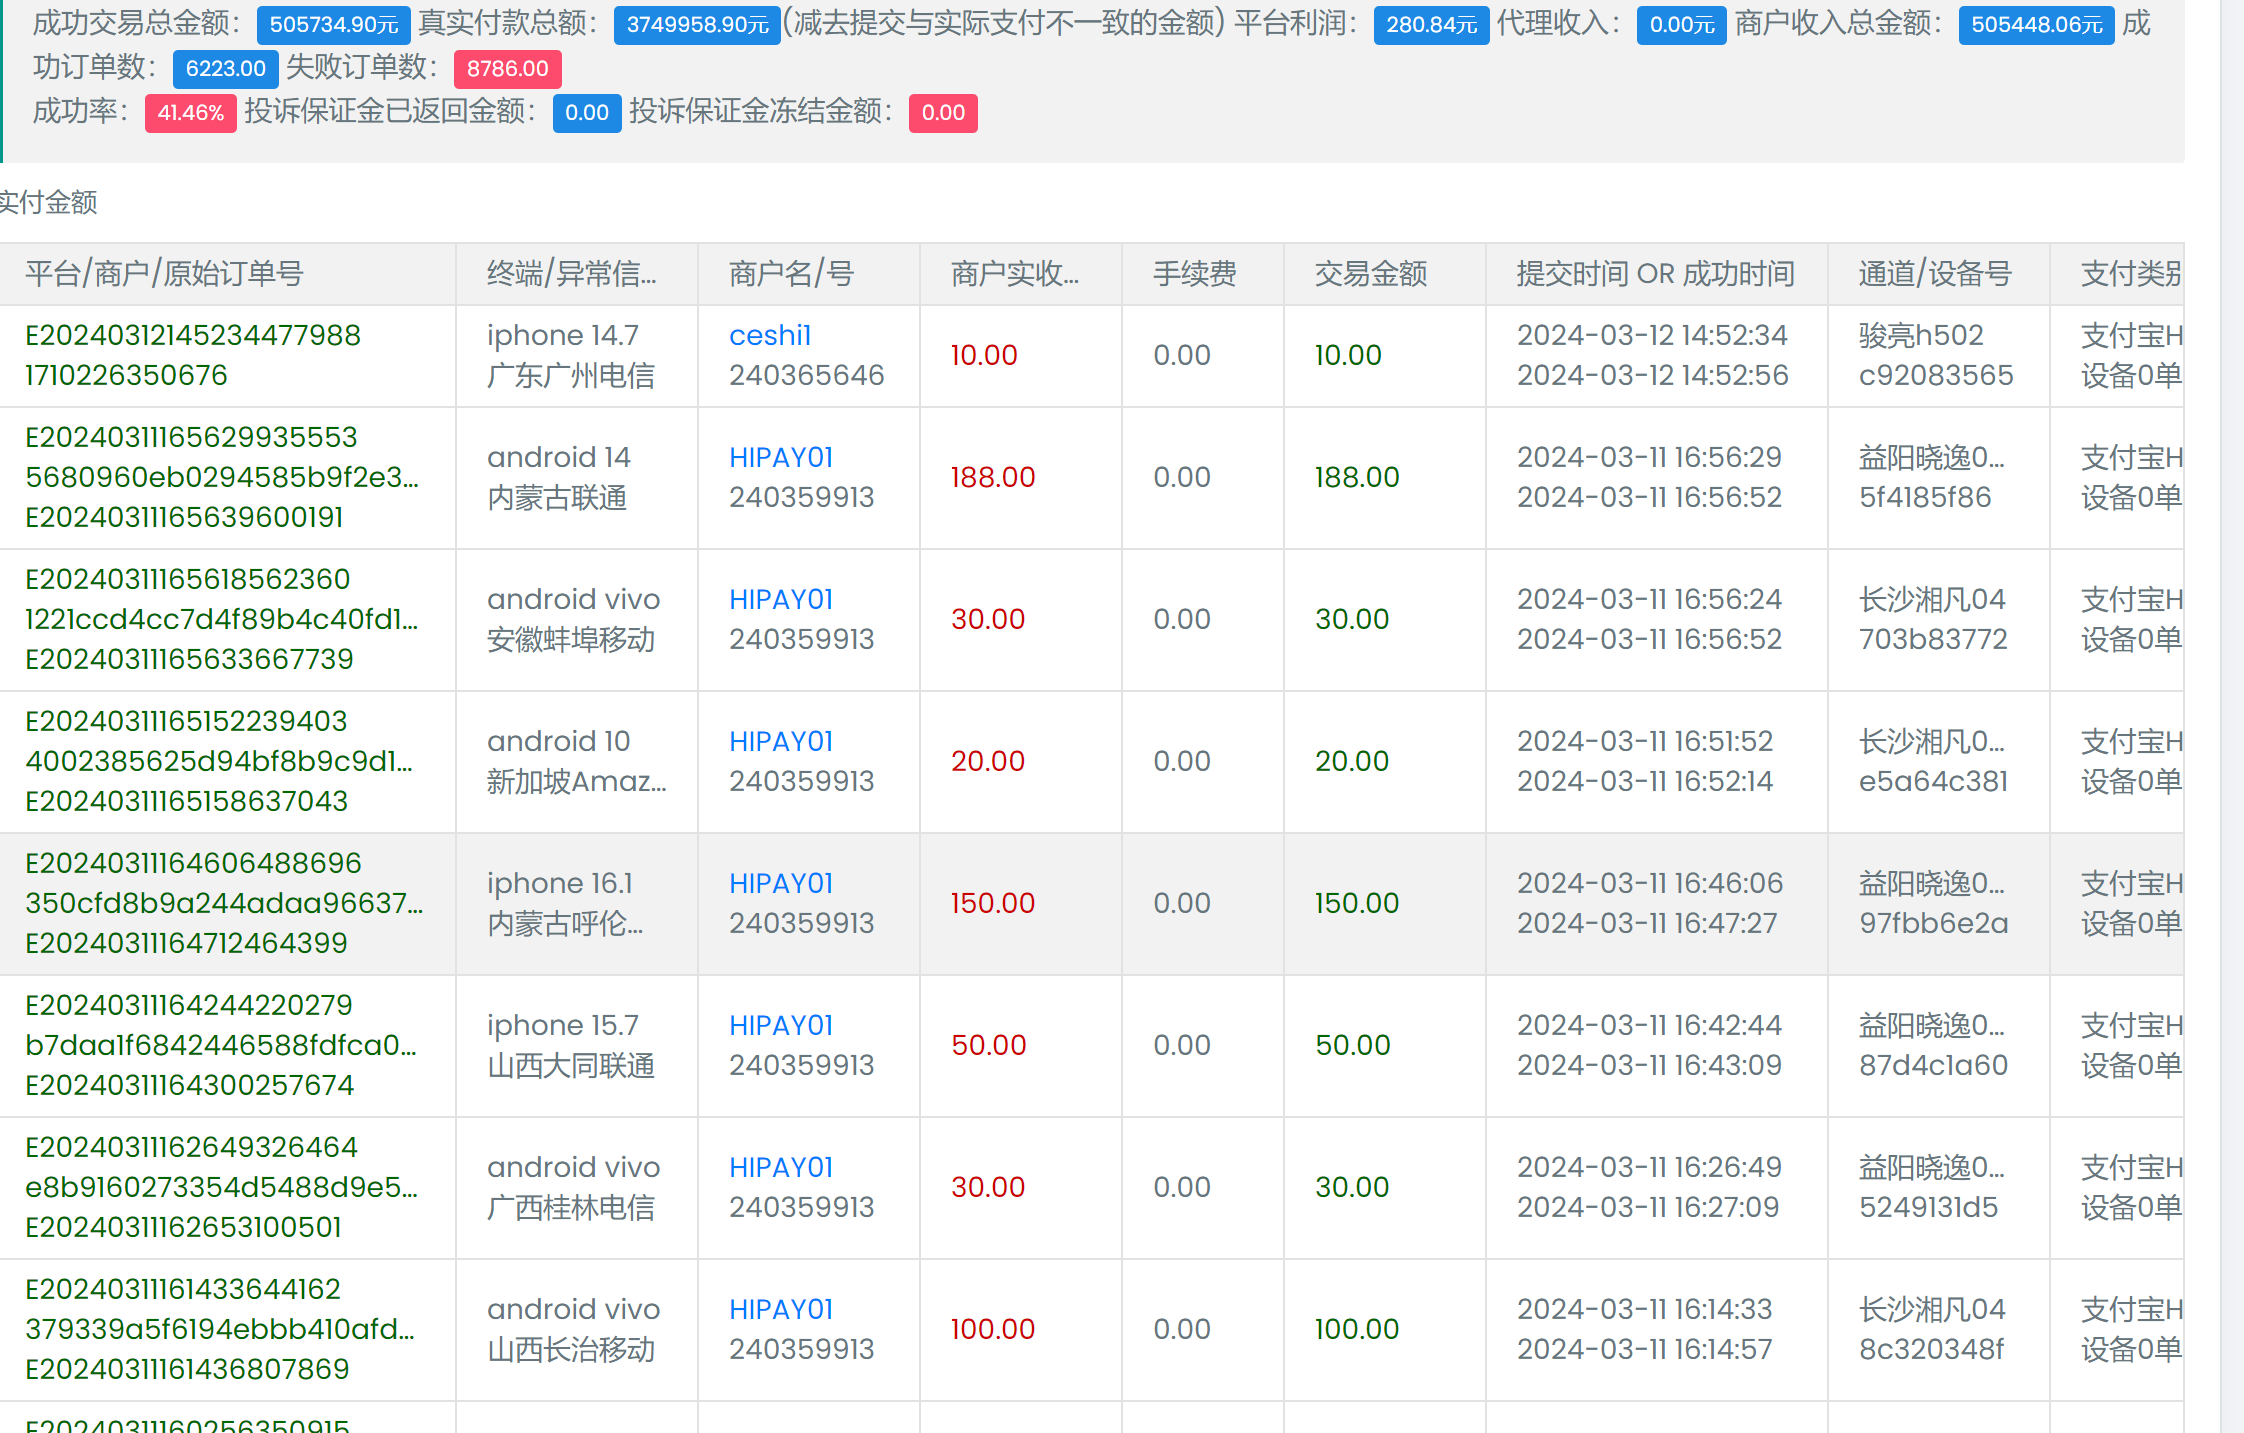
Task: Open the ceshi1 merchant link
Action: pyautogui.click(x=769, y=335)
